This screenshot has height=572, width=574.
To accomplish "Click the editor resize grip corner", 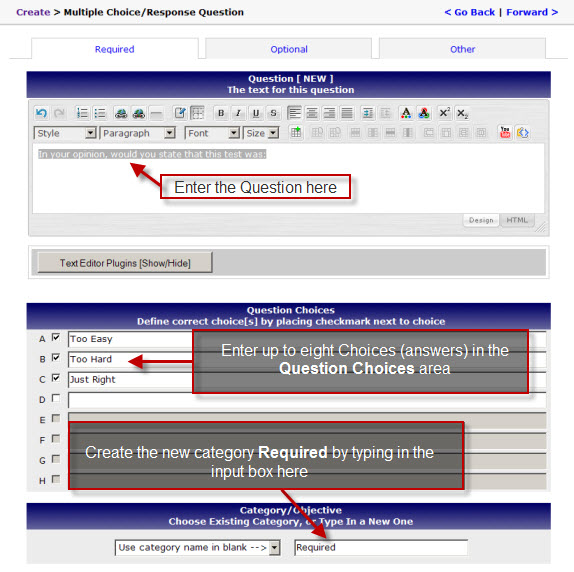I will pos(540,228).
